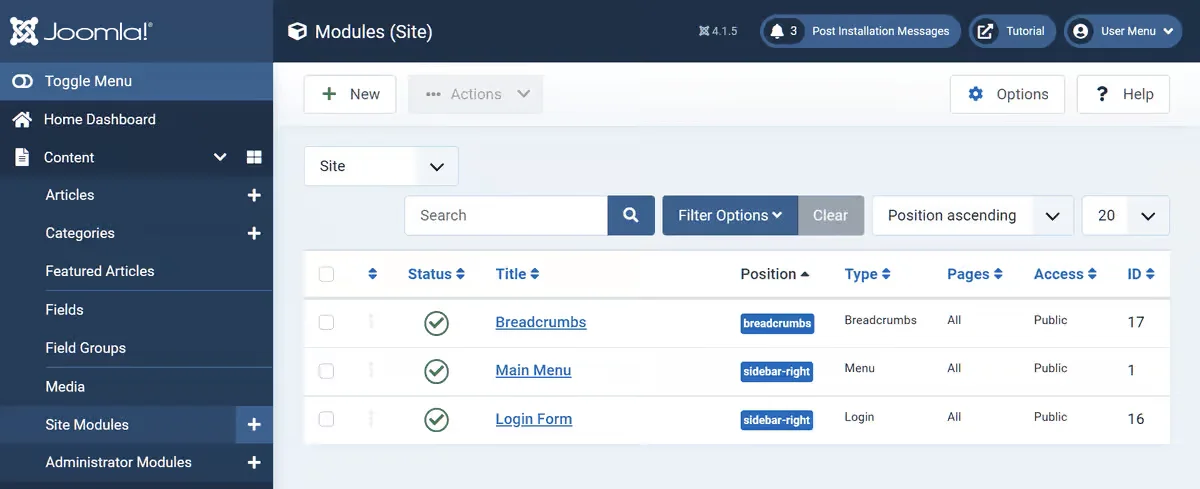Image resolution: width=1200 pixels, height=489 pixels.
Task: Click the Main Menu row drag handle
Action: click(x=371, y=370)
